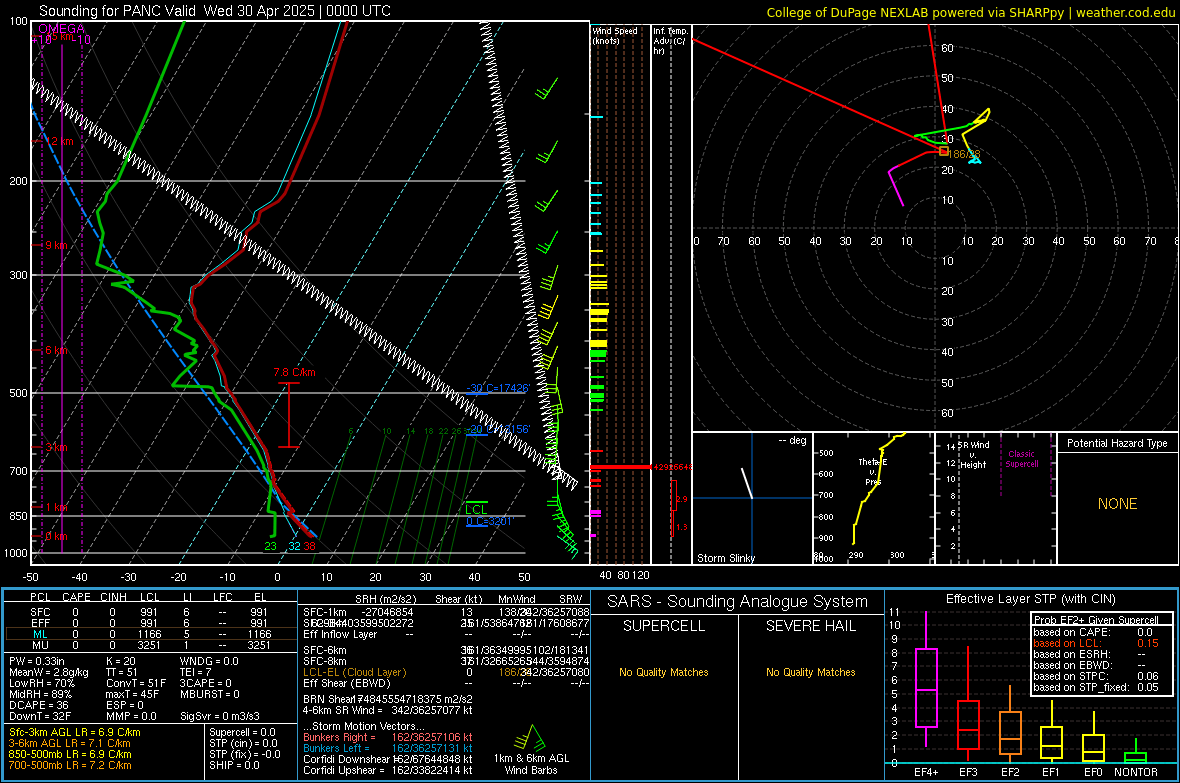This screenshot has height=783, width=1180.
Task: Click the 'Theta-E v. Pres' plot label
Action: [x=872, y=471]
